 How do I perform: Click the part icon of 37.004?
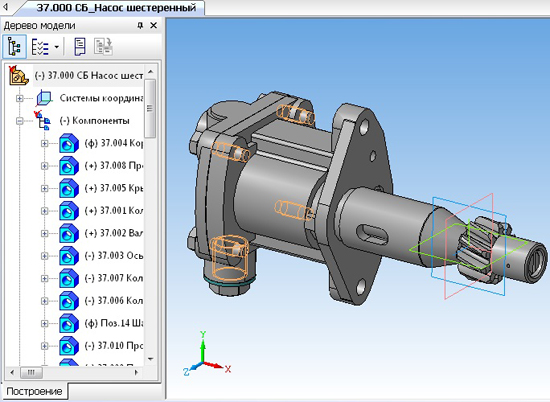(69, 143)
